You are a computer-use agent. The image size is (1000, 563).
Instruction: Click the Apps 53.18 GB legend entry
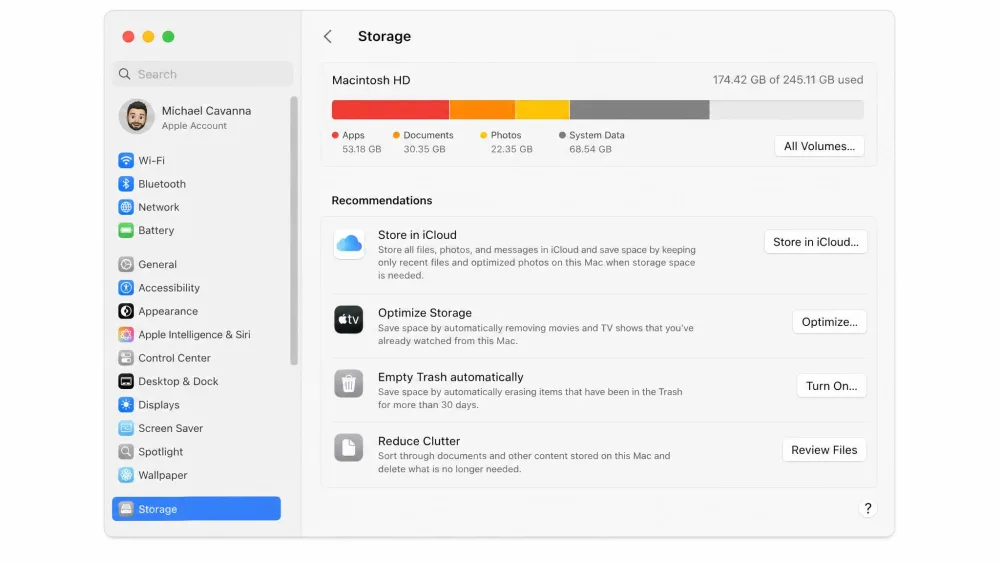coord(357,142)
